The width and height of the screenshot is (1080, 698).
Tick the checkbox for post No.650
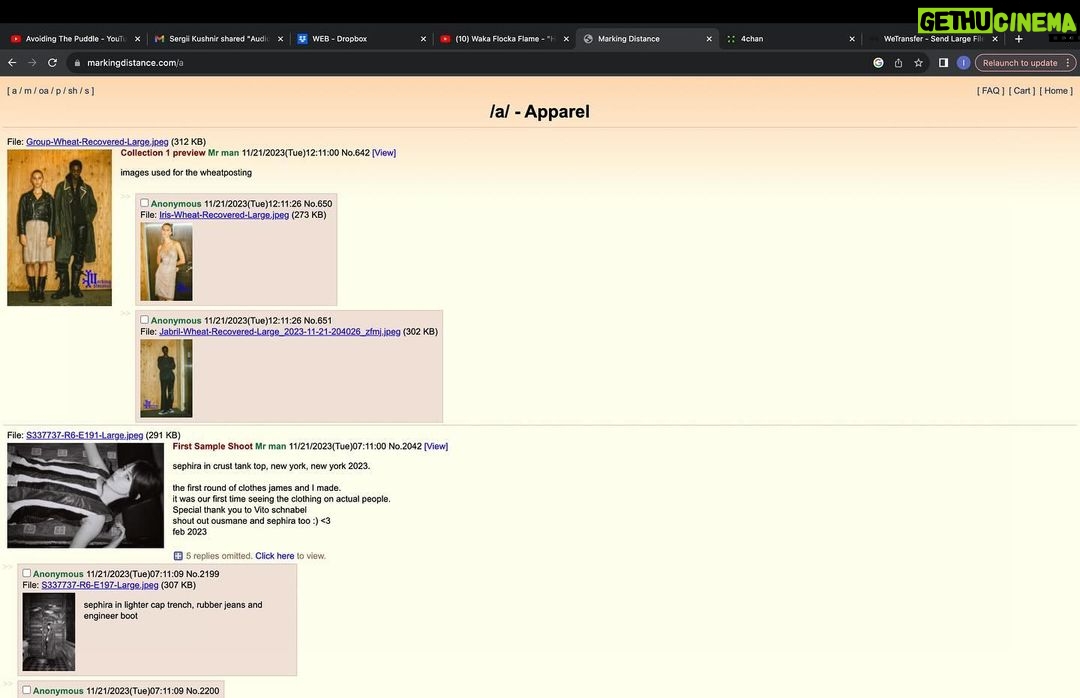144,203
